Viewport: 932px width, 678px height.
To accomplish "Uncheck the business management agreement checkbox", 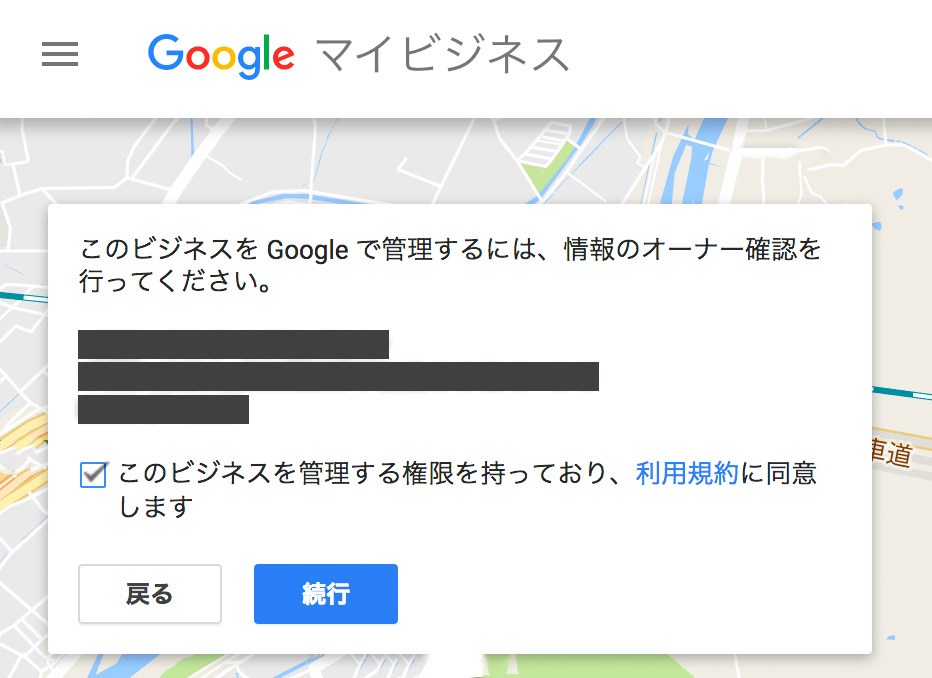I will (93, 475).
